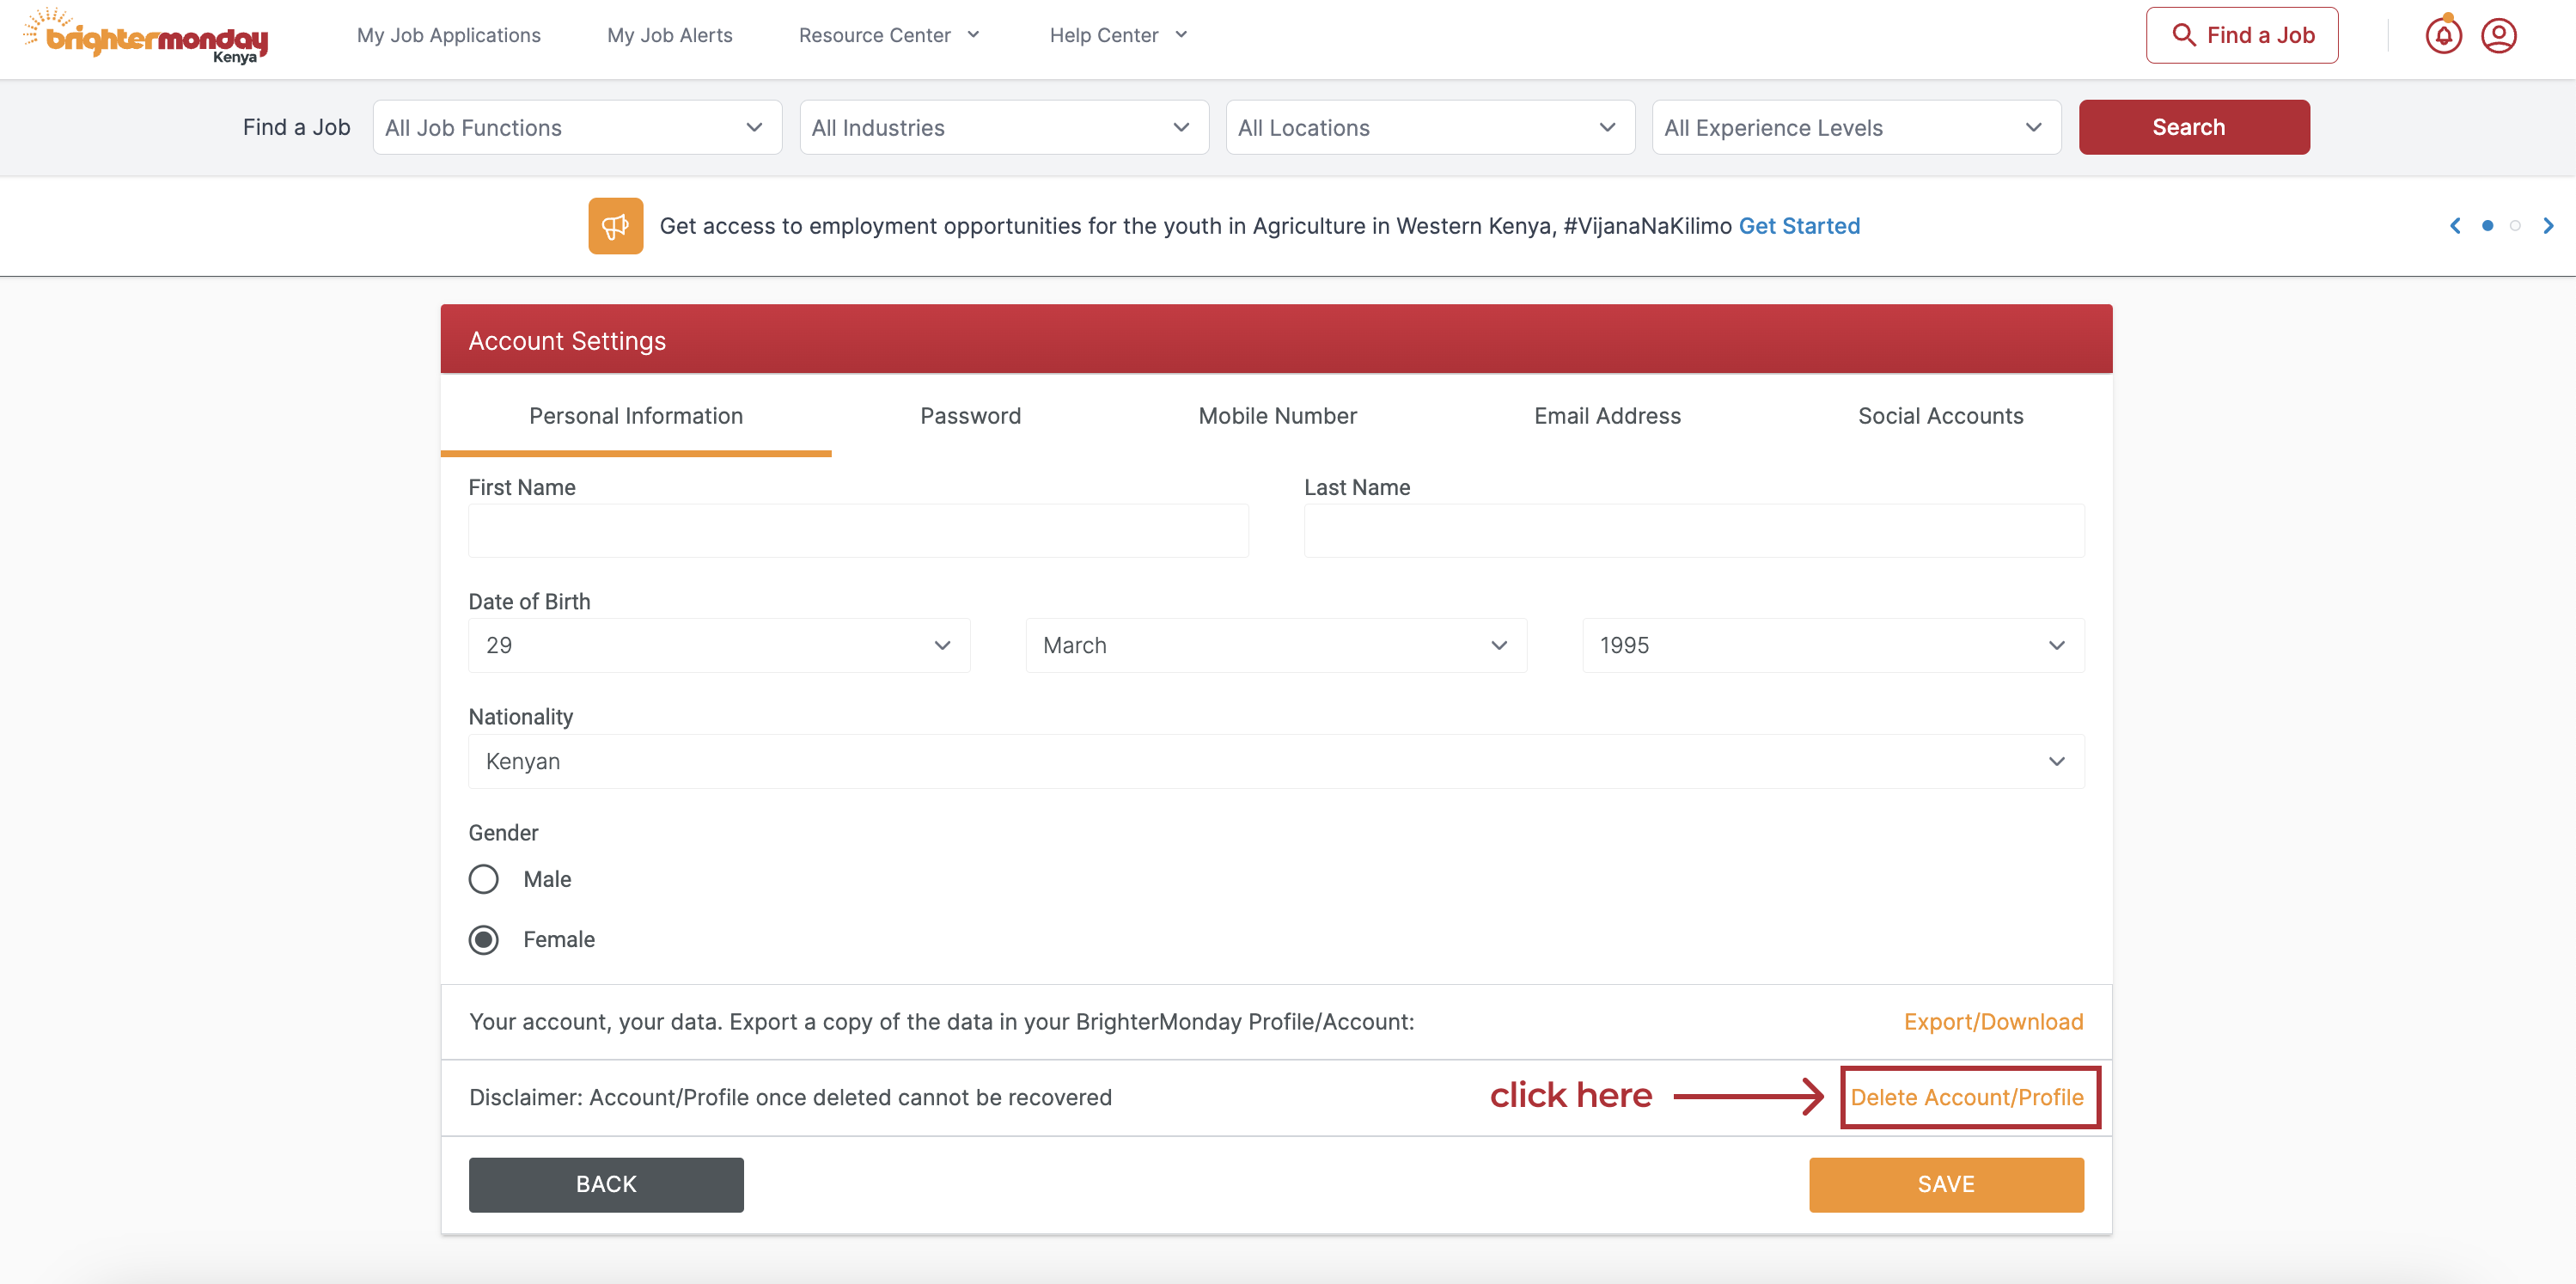Switch to the Social Accounts tab
2576x1284 pixels.
point(1940,416)
